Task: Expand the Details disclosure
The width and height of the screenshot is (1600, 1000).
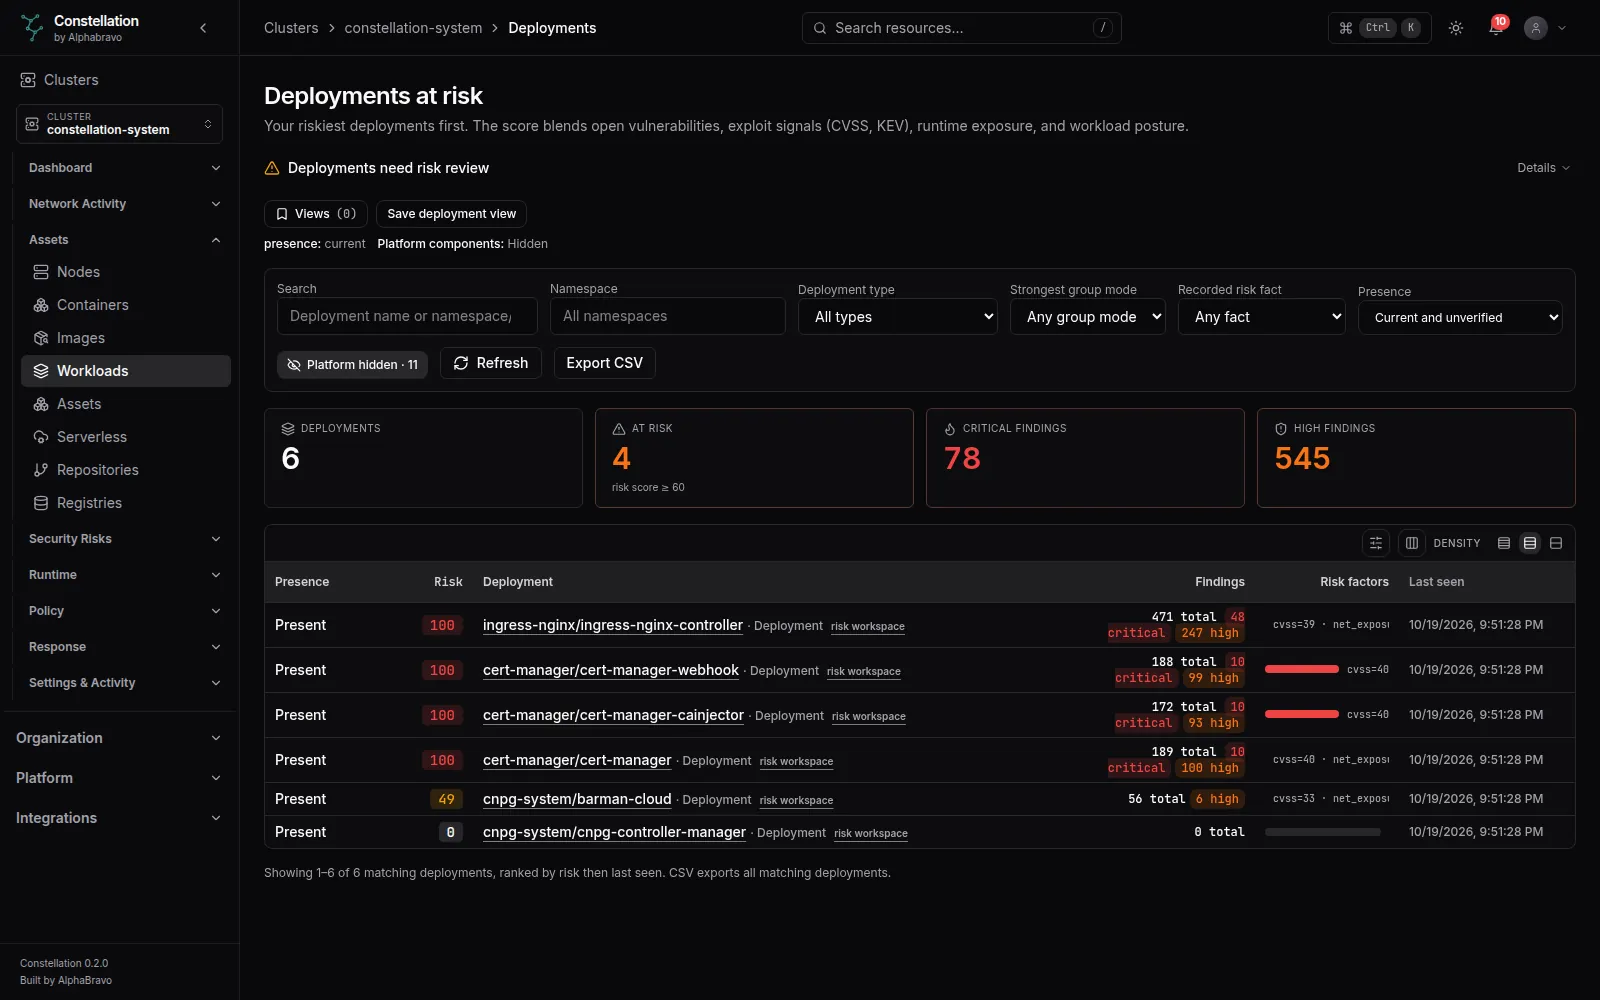Action: tap(1543, 168)
